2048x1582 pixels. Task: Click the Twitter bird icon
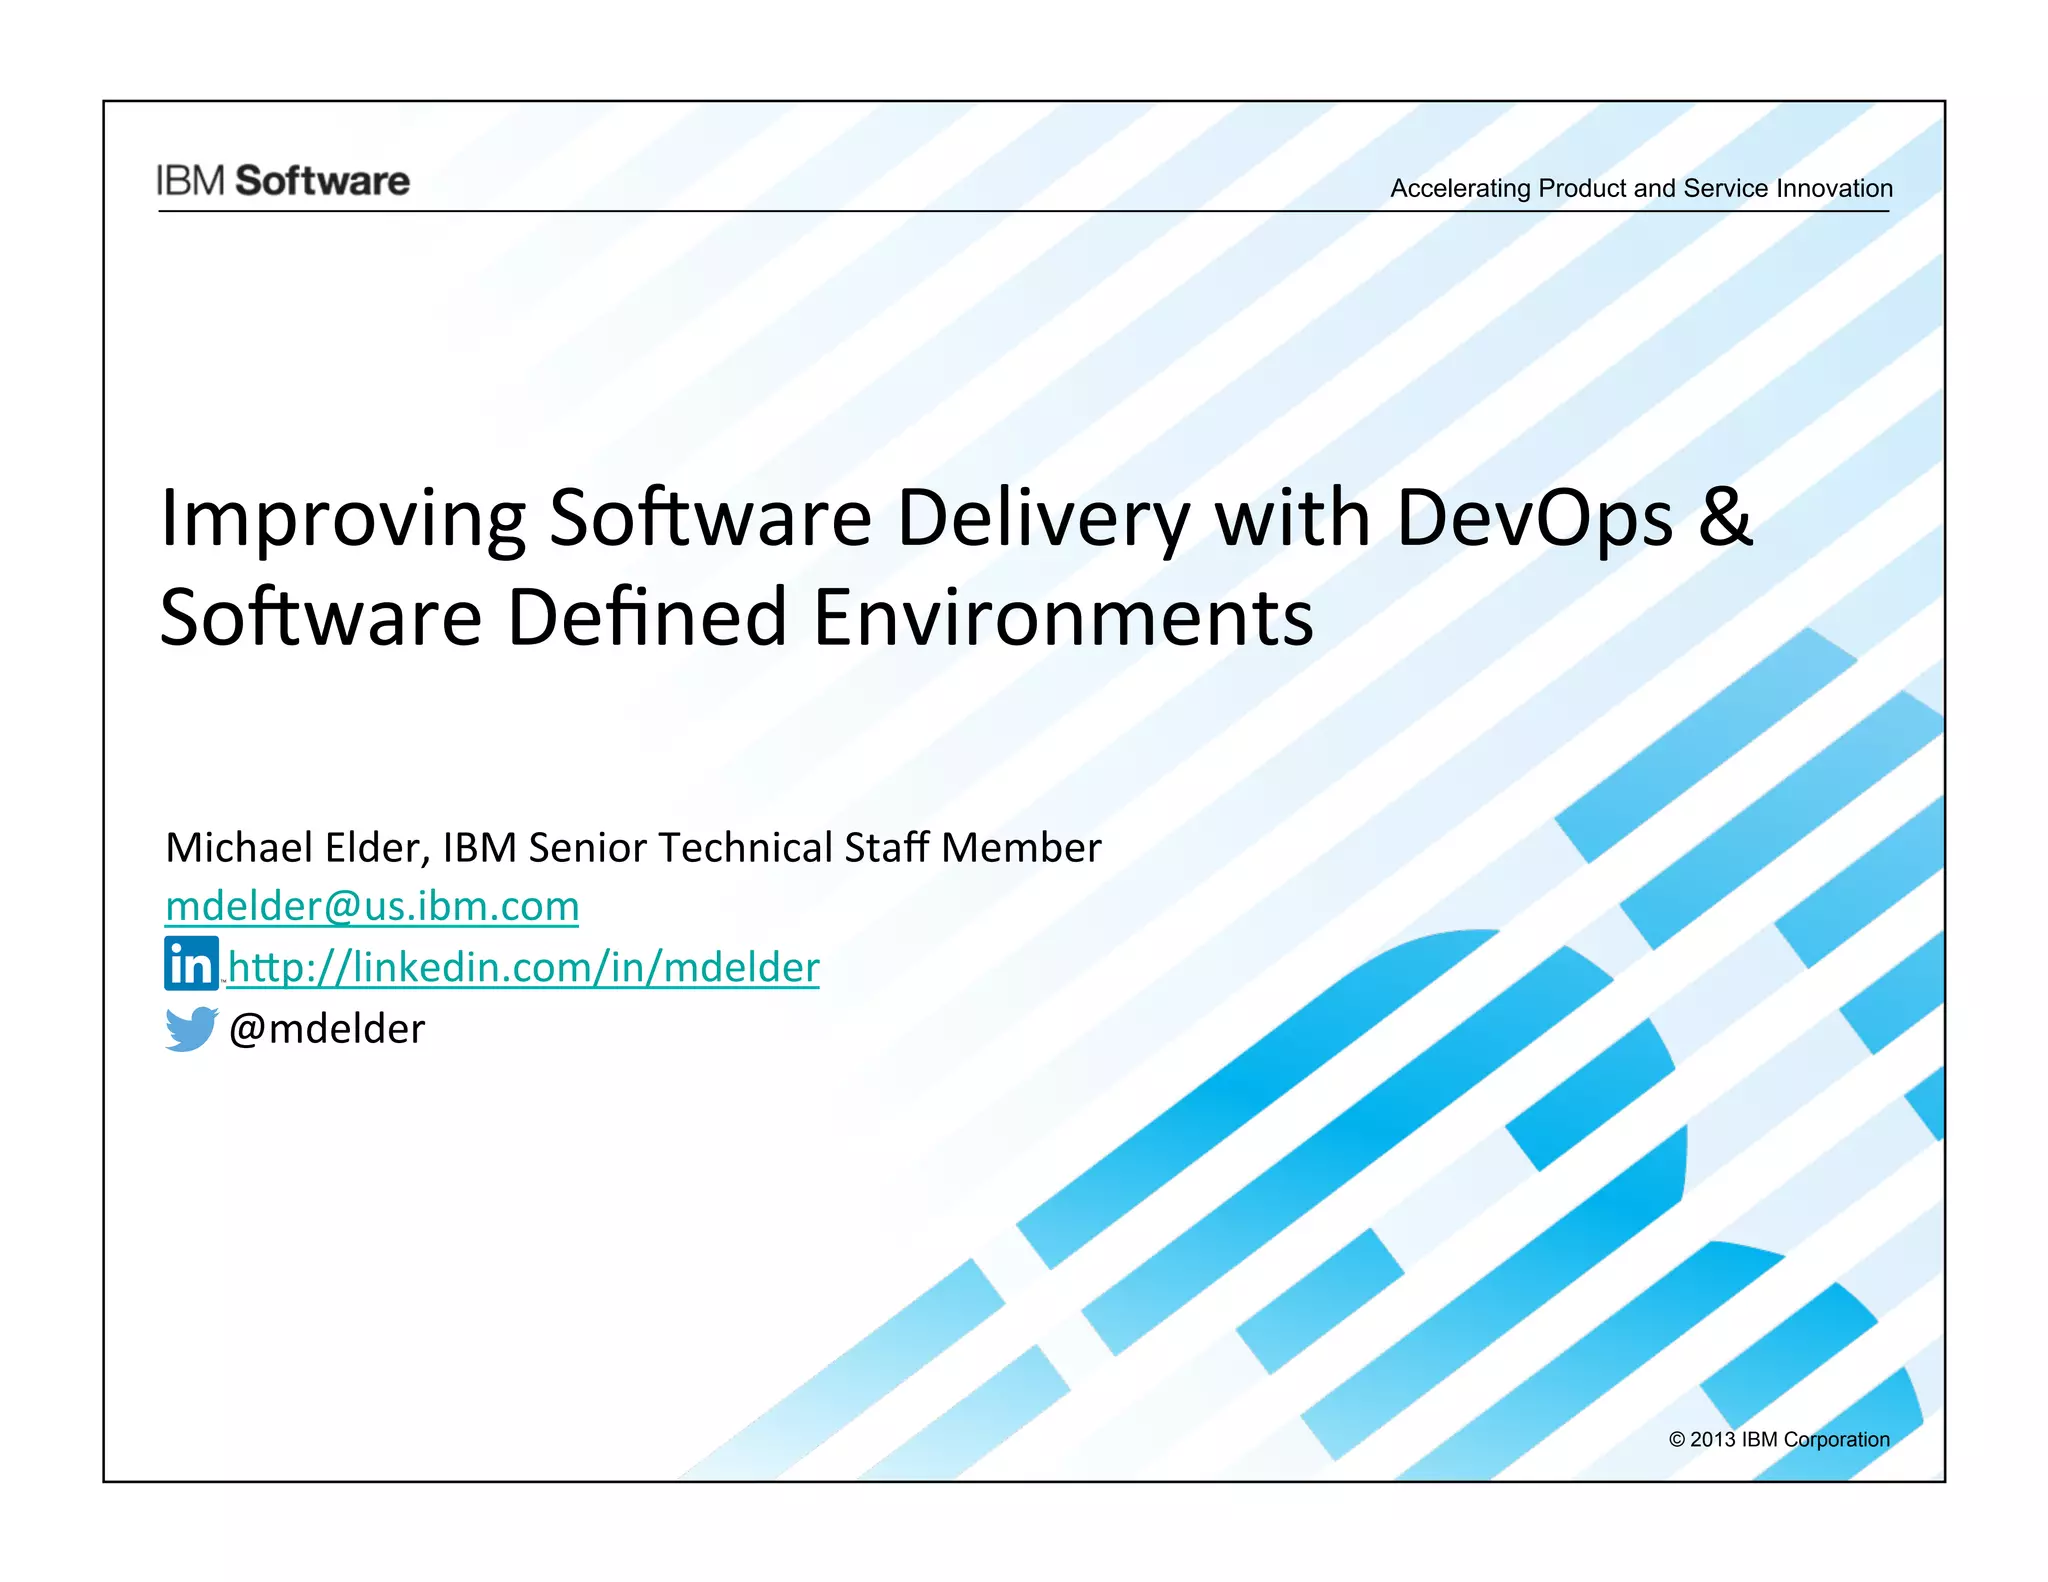tap(191, 1028)
